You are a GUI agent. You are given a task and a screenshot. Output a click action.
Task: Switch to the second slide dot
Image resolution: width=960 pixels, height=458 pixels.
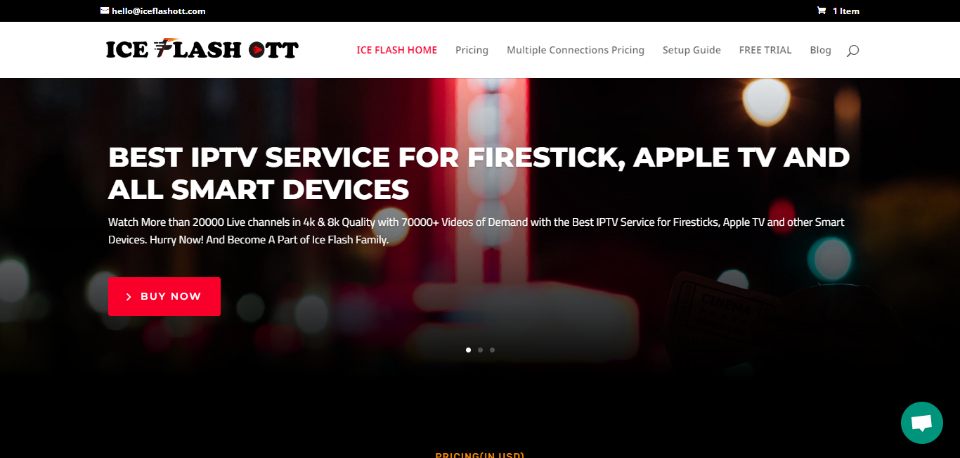(480, 350)
